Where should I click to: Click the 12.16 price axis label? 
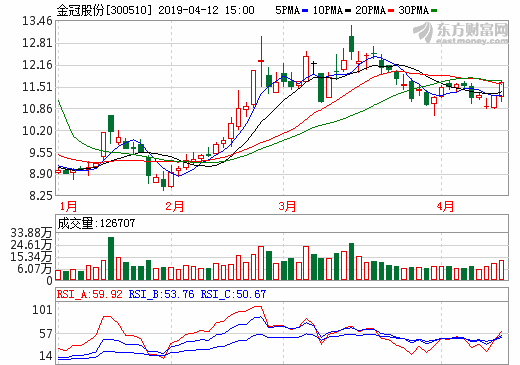(x=37, y=65)
